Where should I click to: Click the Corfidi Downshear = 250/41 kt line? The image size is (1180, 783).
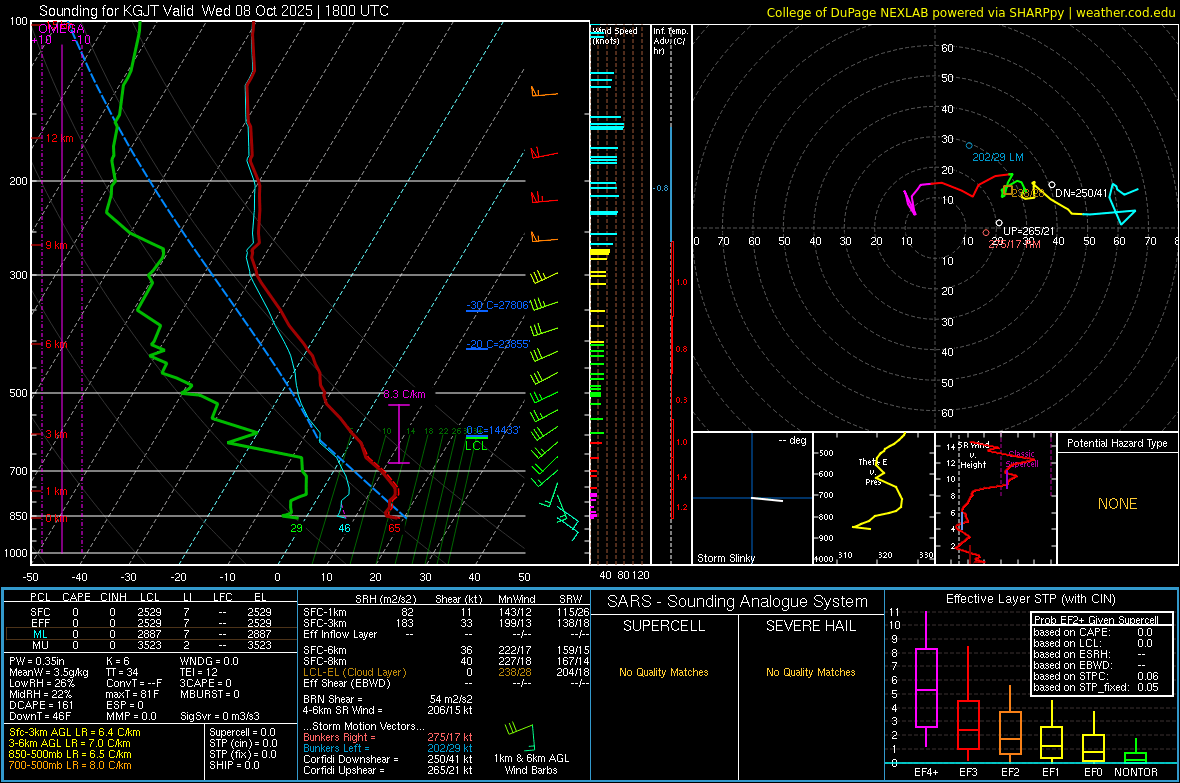(388, 759)
